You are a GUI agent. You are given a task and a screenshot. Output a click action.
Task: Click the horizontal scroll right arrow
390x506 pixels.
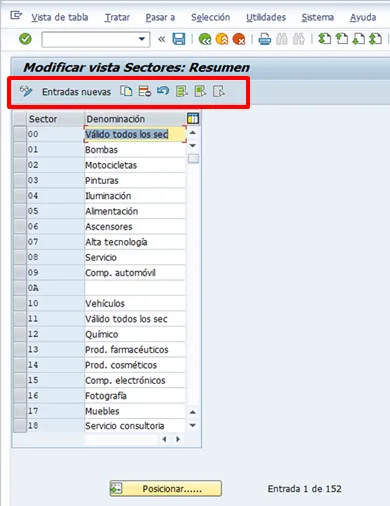click(x=178, y=439)
